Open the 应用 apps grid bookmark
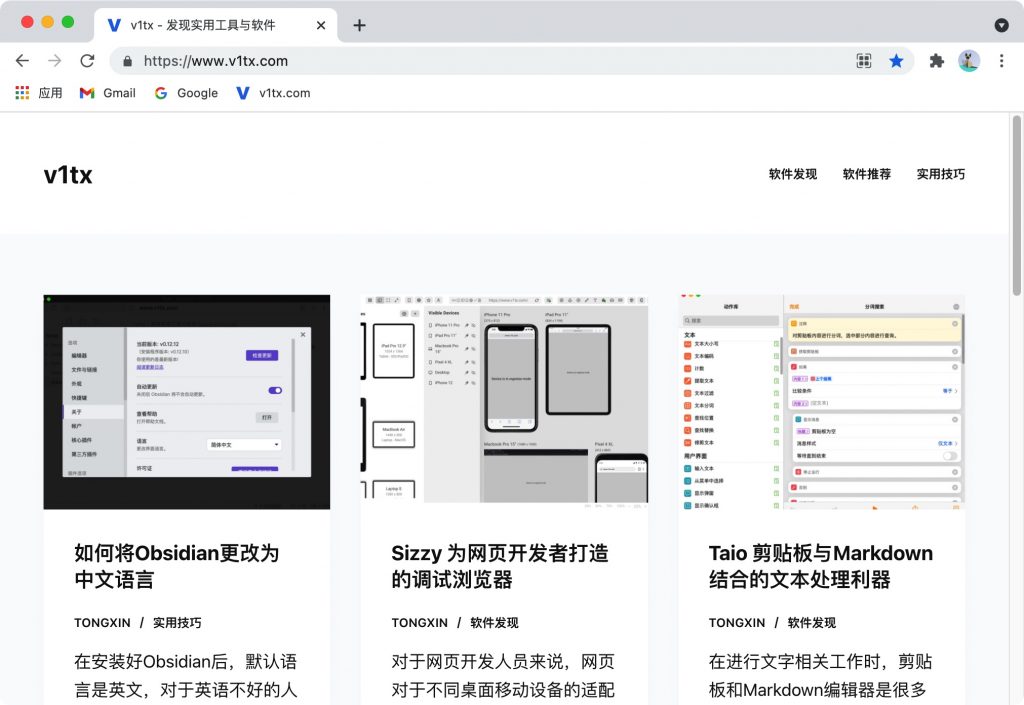Screen dimensions: 1024x705 (x=39, y=93)
